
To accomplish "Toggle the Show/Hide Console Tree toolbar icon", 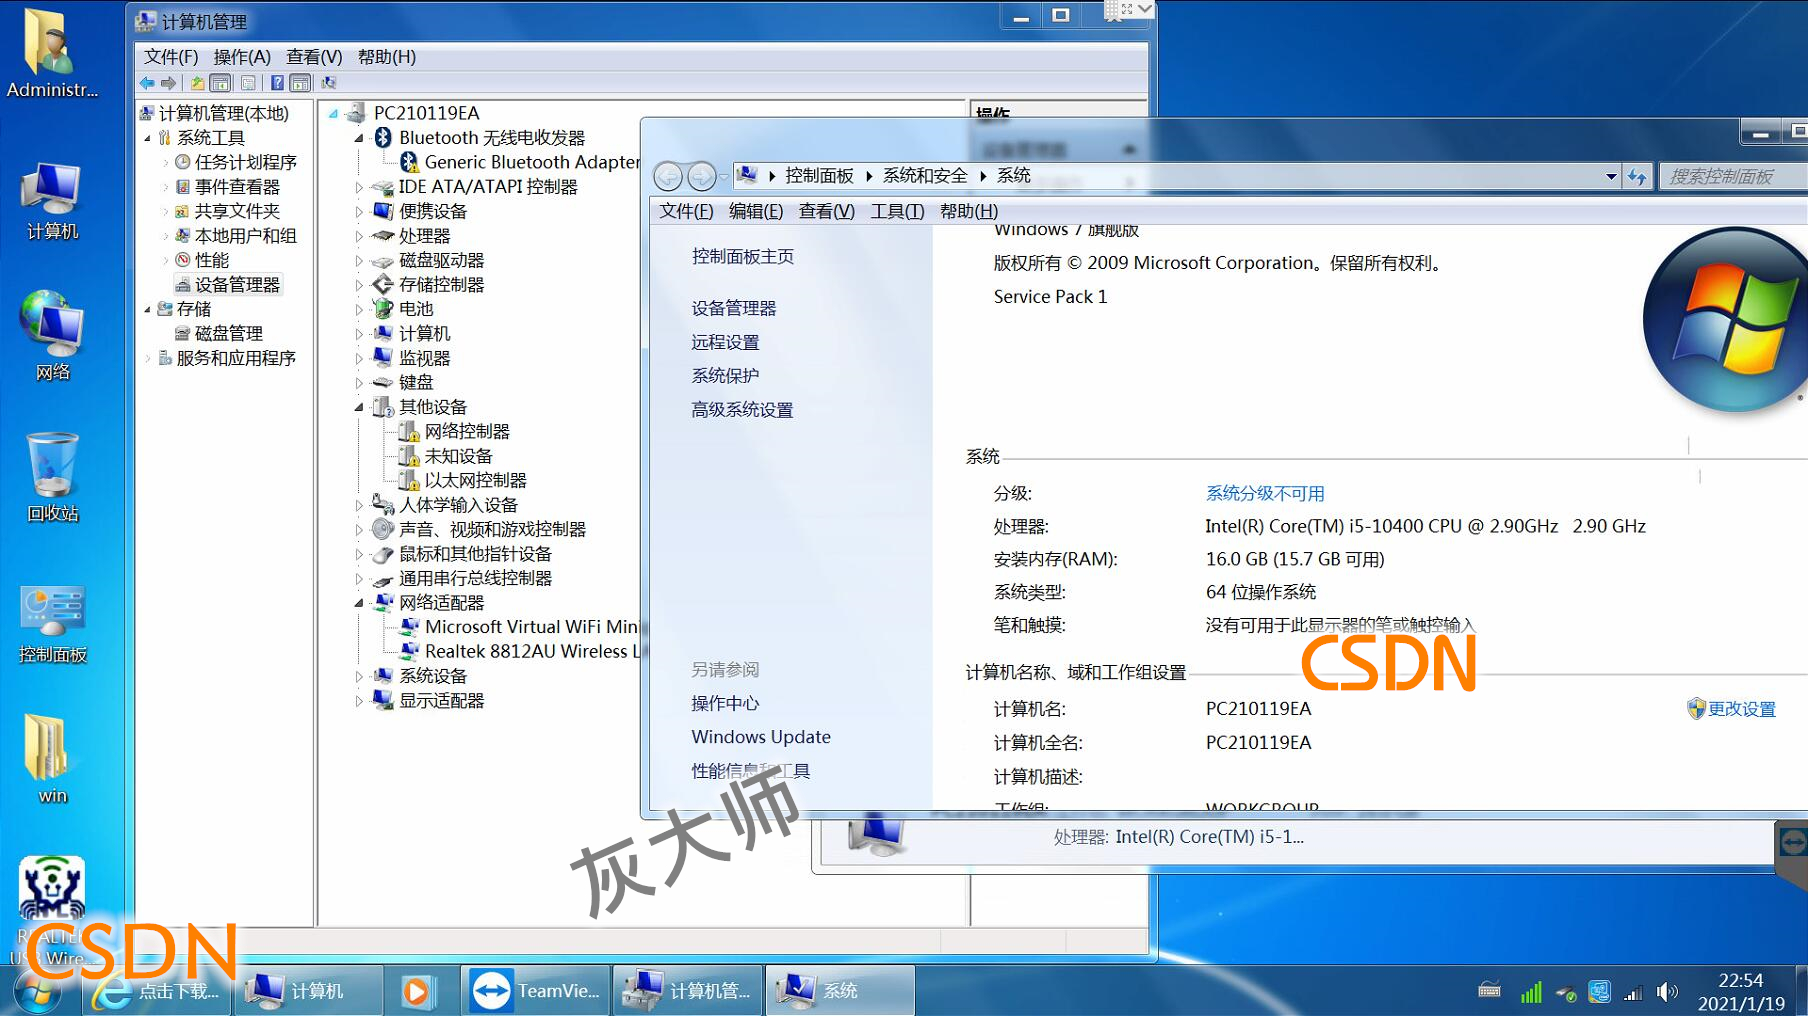I will [221, 83].
